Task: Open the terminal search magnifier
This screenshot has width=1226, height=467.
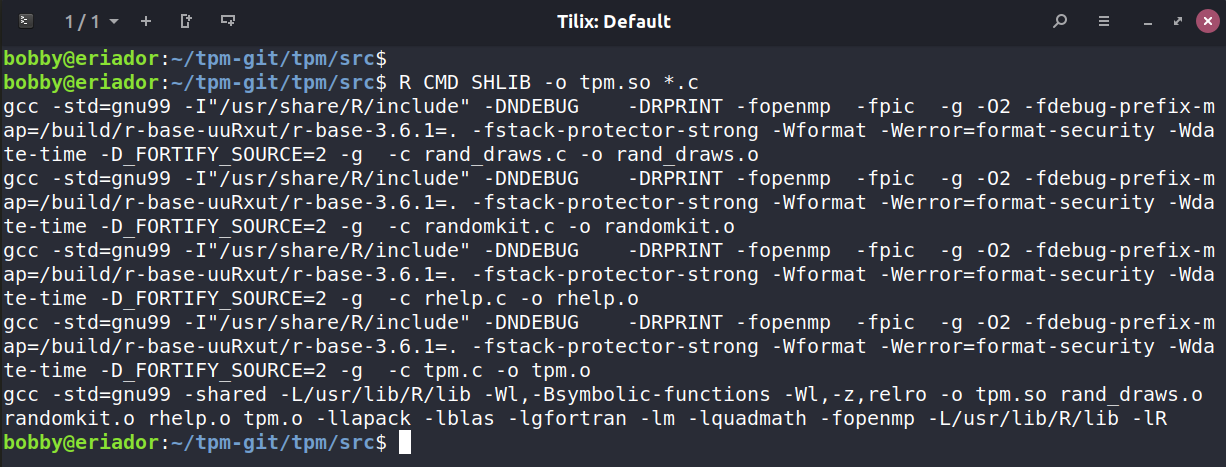Action: (1060, 21)
